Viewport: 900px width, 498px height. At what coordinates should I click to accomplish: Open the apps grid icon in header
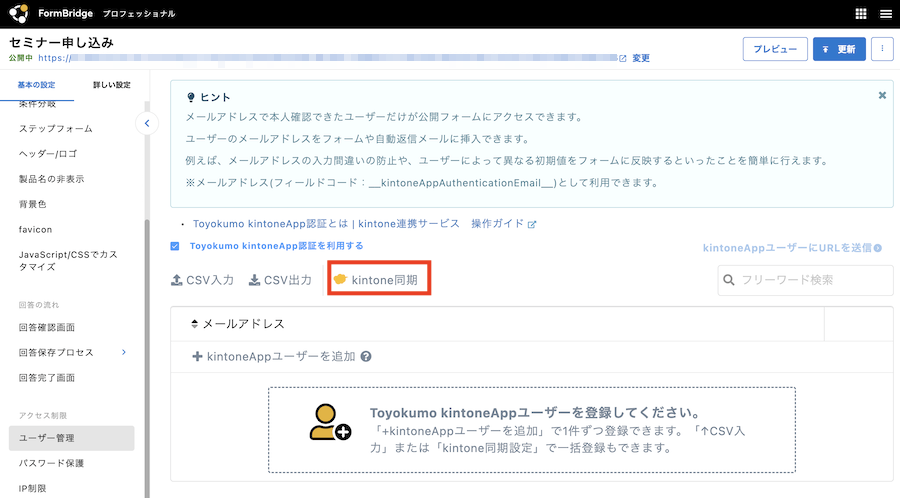click(x=861, y=14)
